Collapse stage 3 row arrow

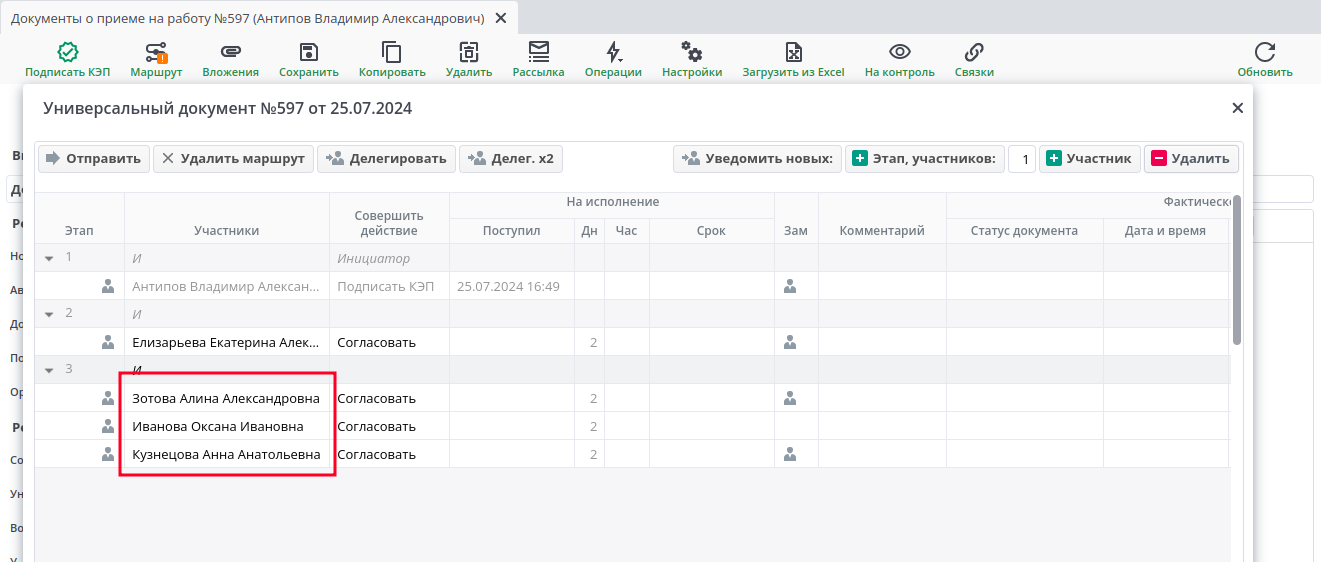49,370
